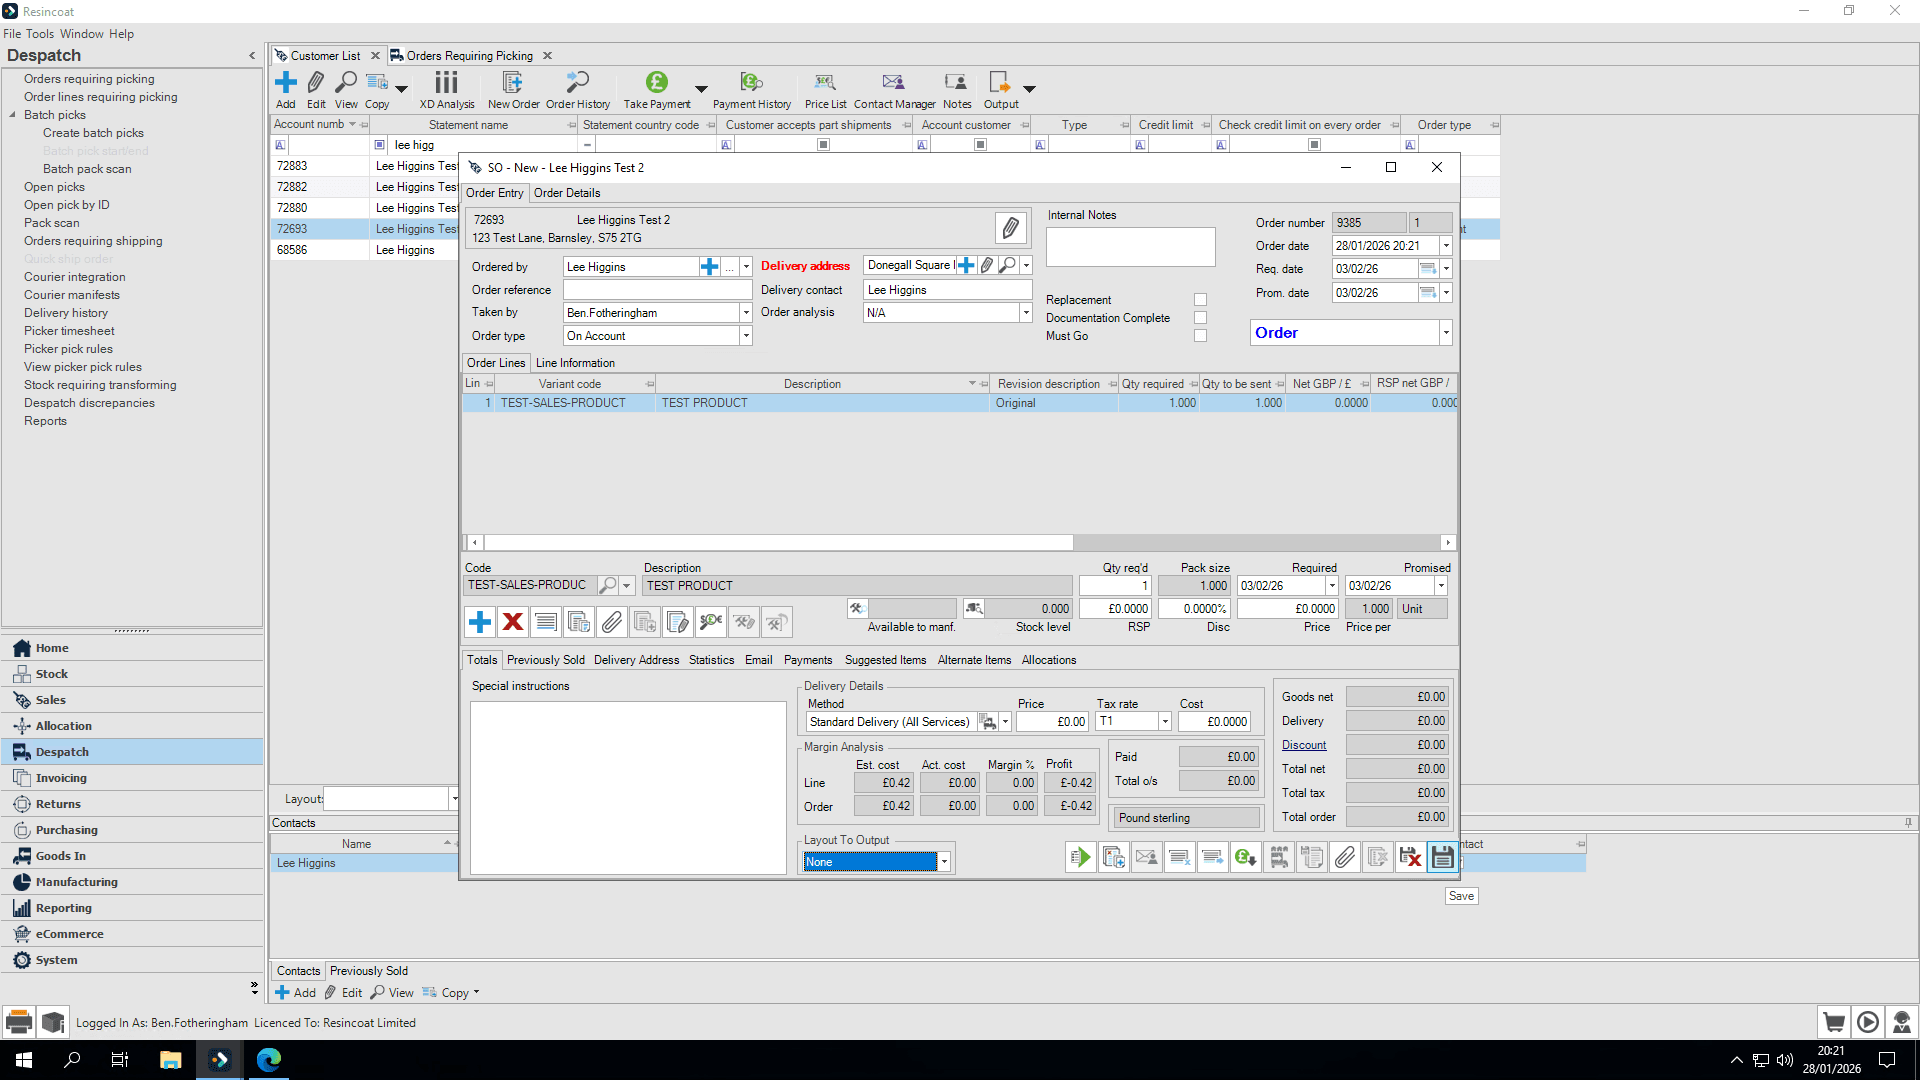Image resolution: width=1920 pixels, height=1080 pixels.
Task: Switch to the Line Information tab
Action: pos(575,363)
